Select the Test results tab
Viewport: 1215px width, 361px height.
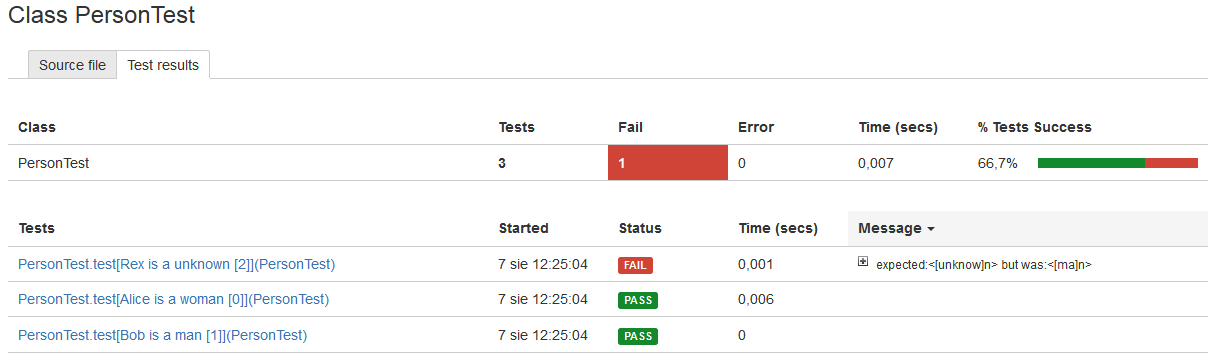click(163, 65)
